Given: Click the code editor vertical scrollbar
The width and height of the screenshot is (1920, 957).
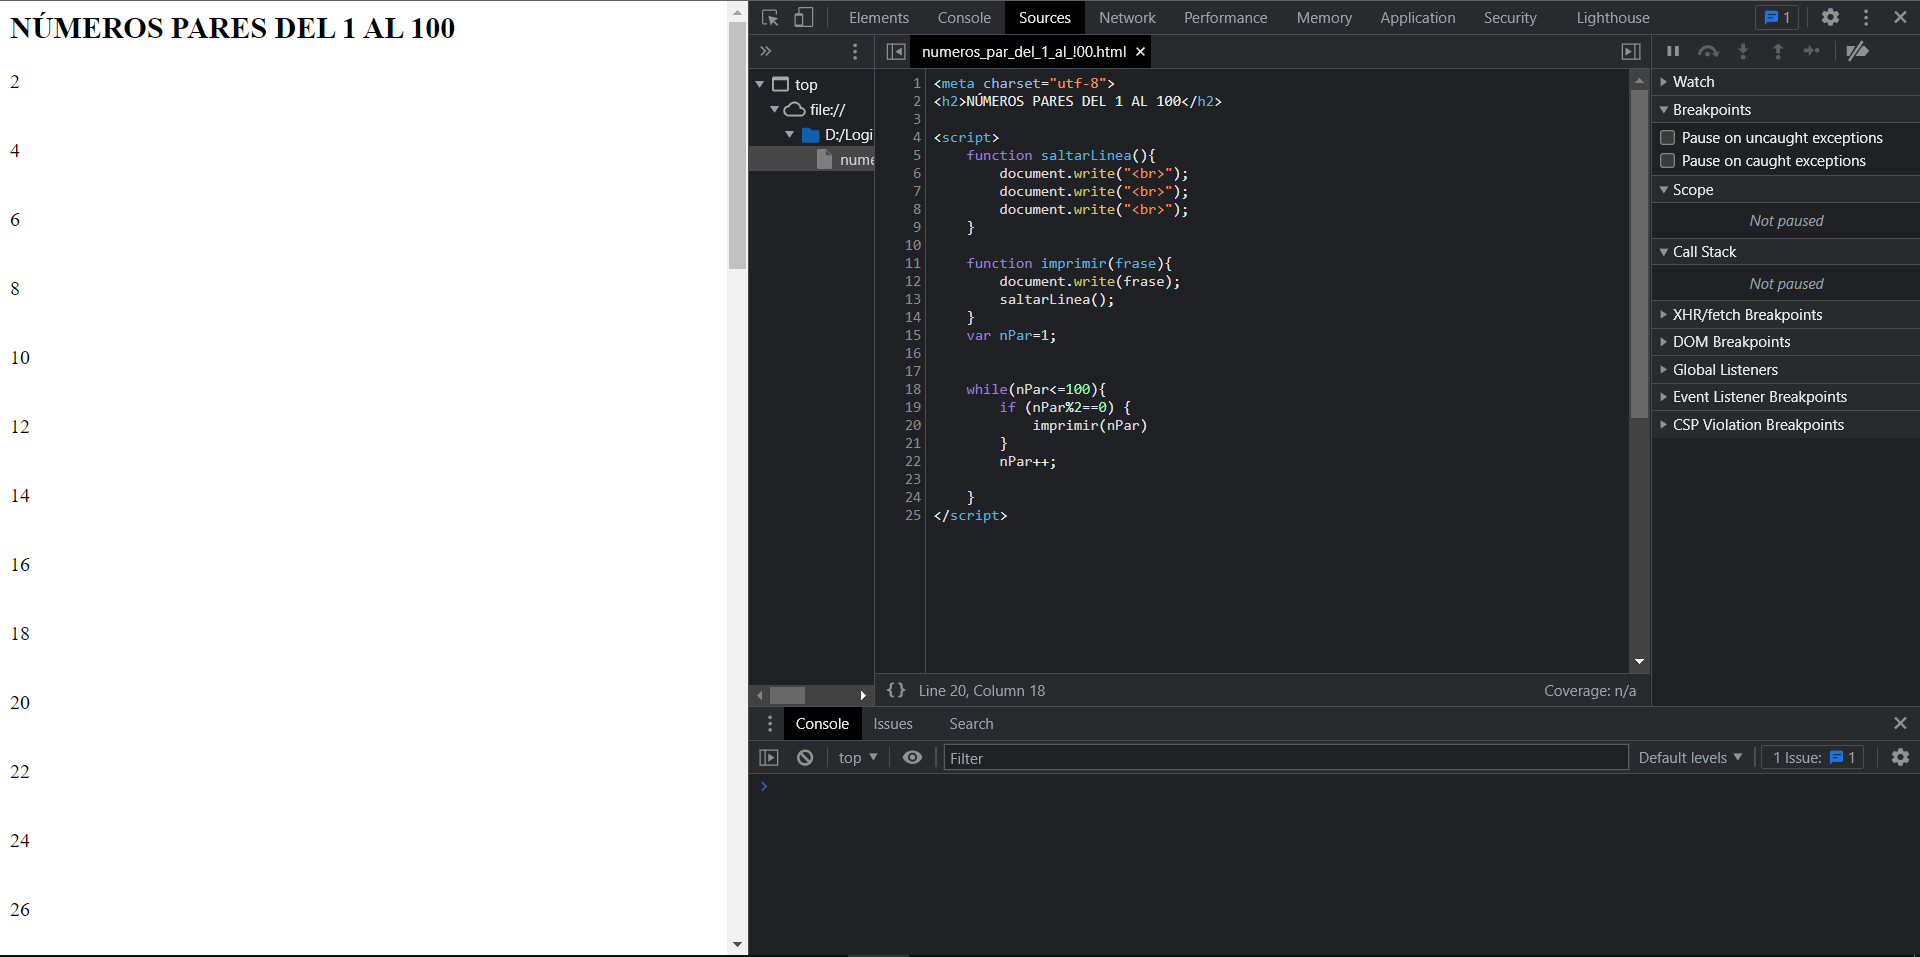Looking at the screenshot, I should (1638, 253).
